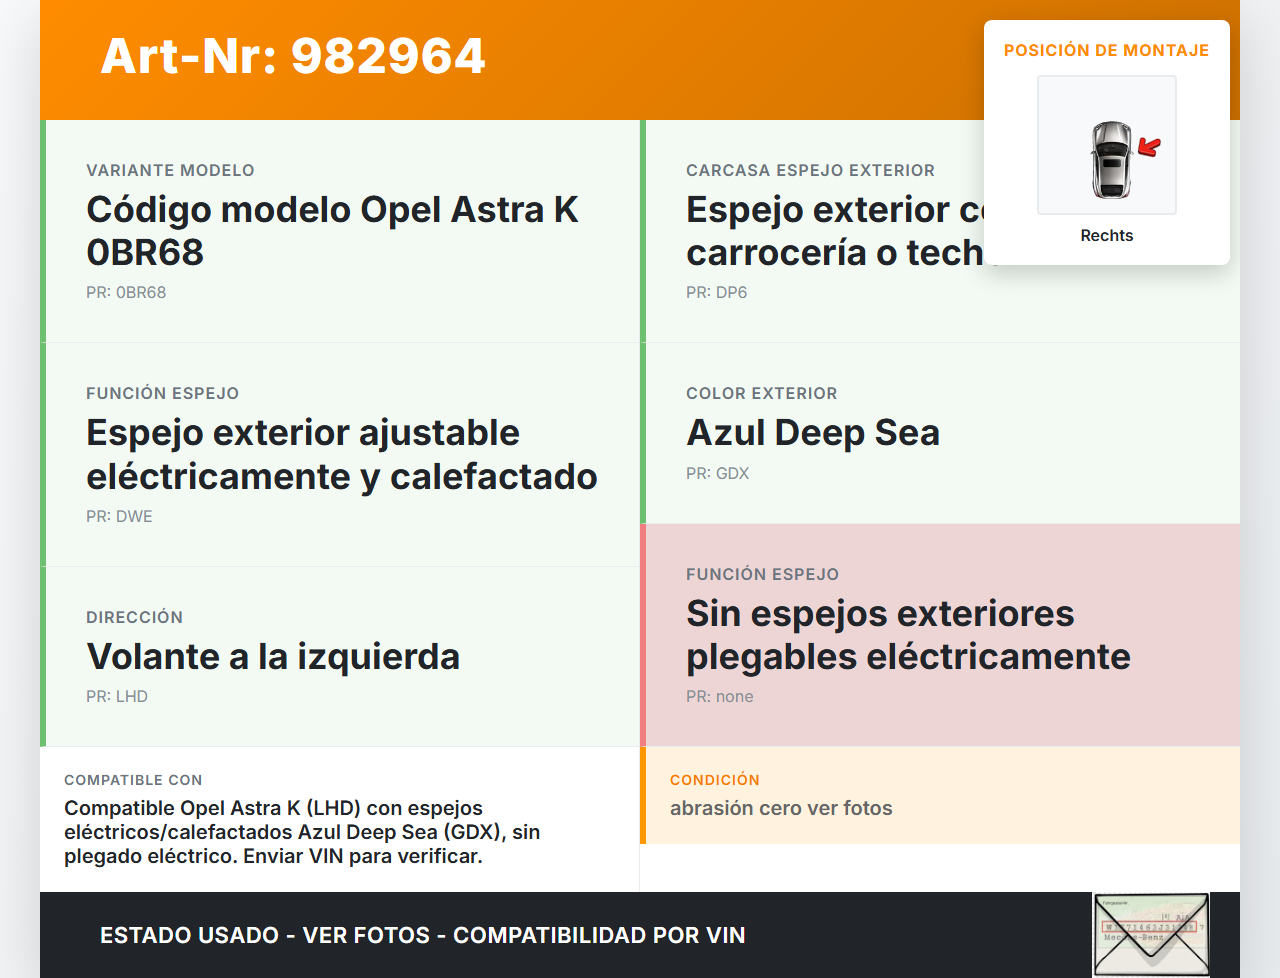
Task: Open the VIN envelope thumbnail in footer
Action: 1151,934
